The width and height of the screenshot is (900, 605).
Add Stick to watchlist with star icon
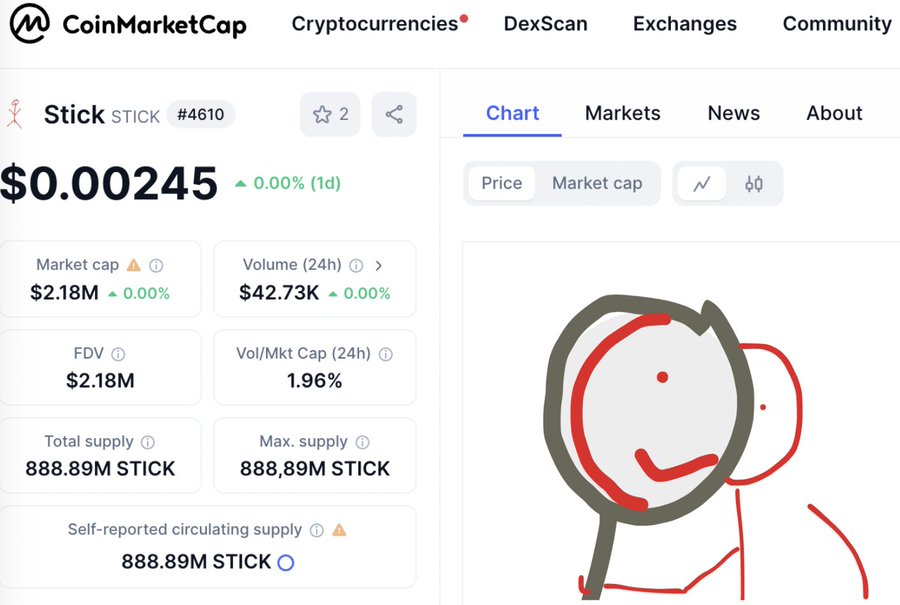tap(330, 114)
